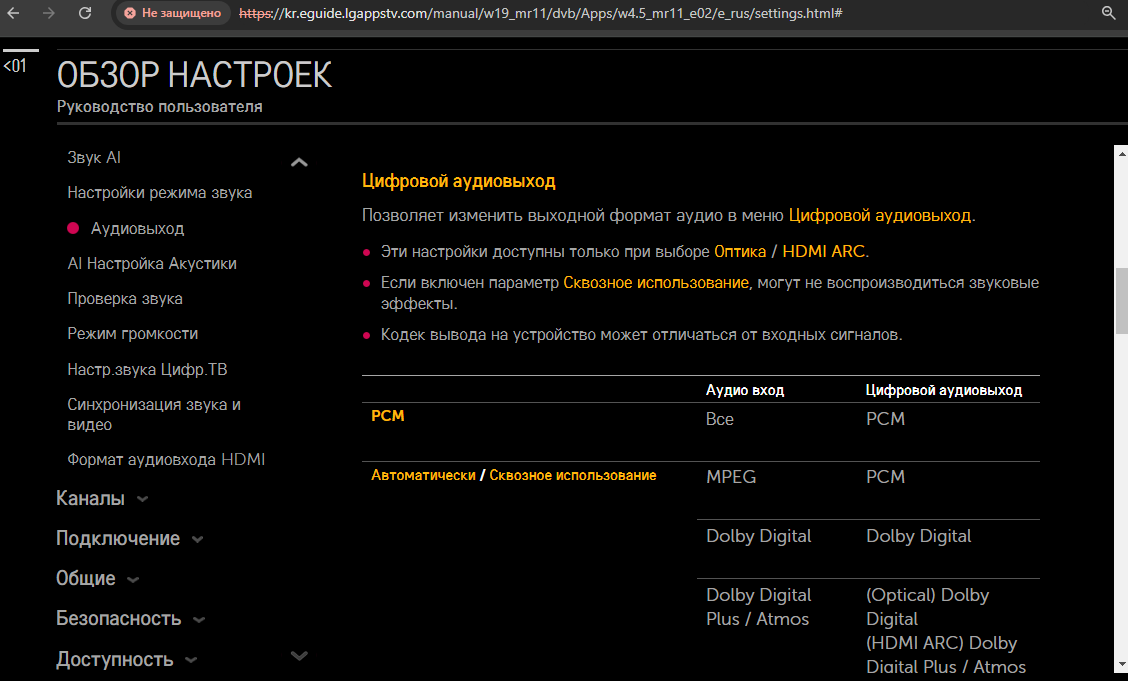Open Синхронизация звука и видео page
1128x681 pixels.
pos(154,414)
